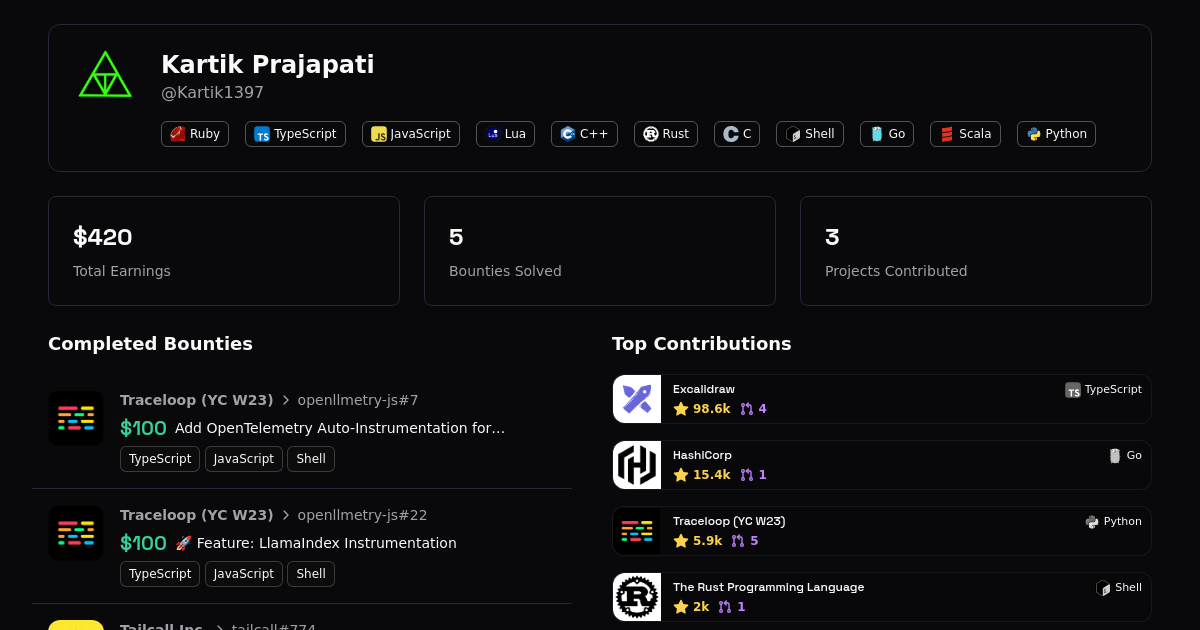Click the Traceloop logo beside the LlamaIndex bounty
Screen dimensions: 1200x630
click(76, 533)
